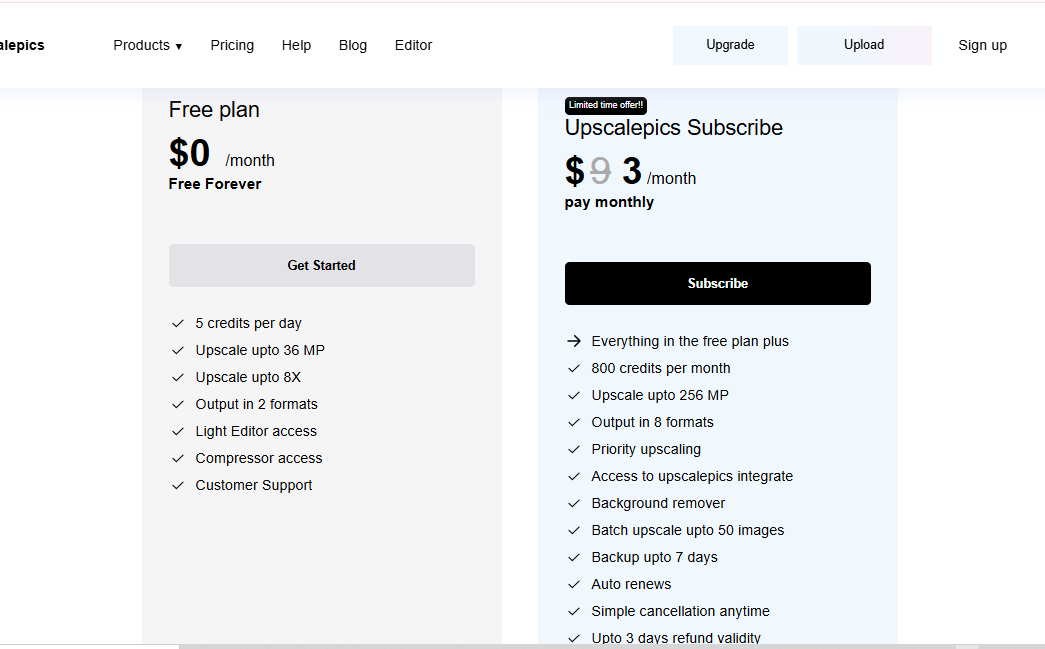Click checkmark beside Upscale upto 256 MP

(x=574, y=395)
